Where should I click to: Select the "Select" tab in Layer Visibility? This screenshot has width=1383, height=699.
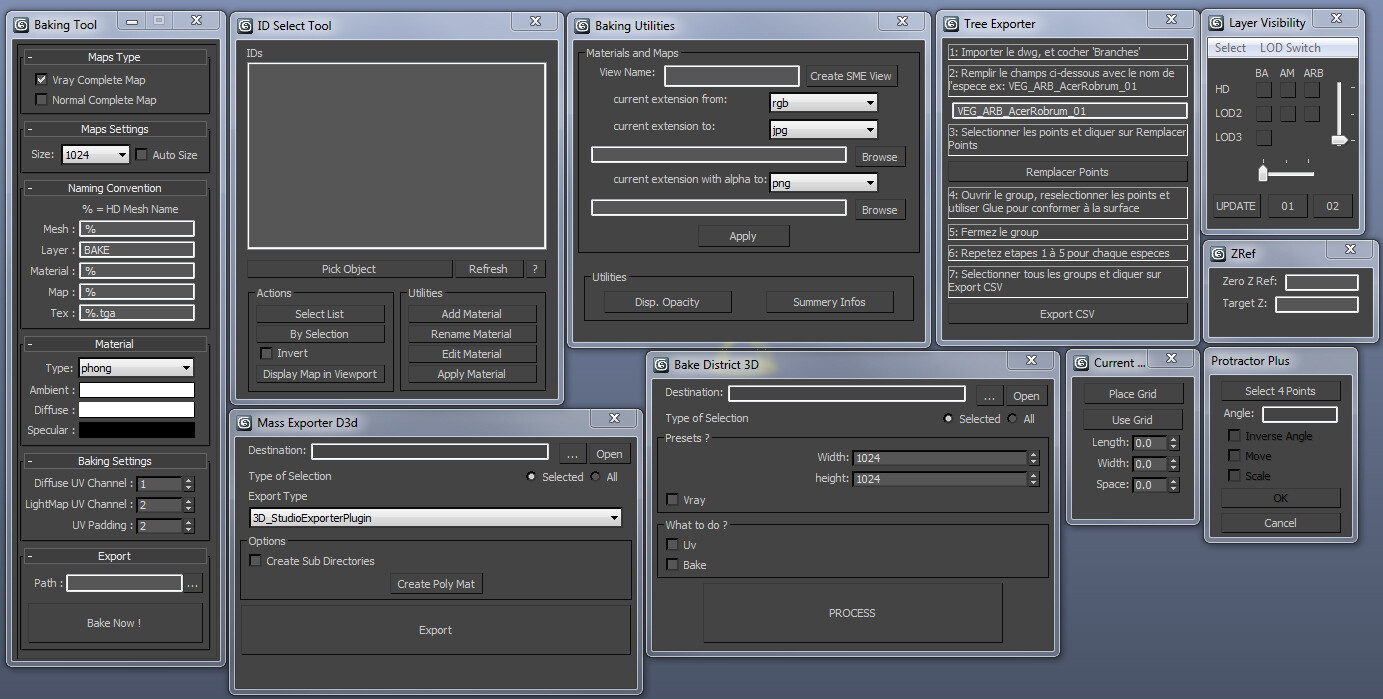click(1229, 47)
